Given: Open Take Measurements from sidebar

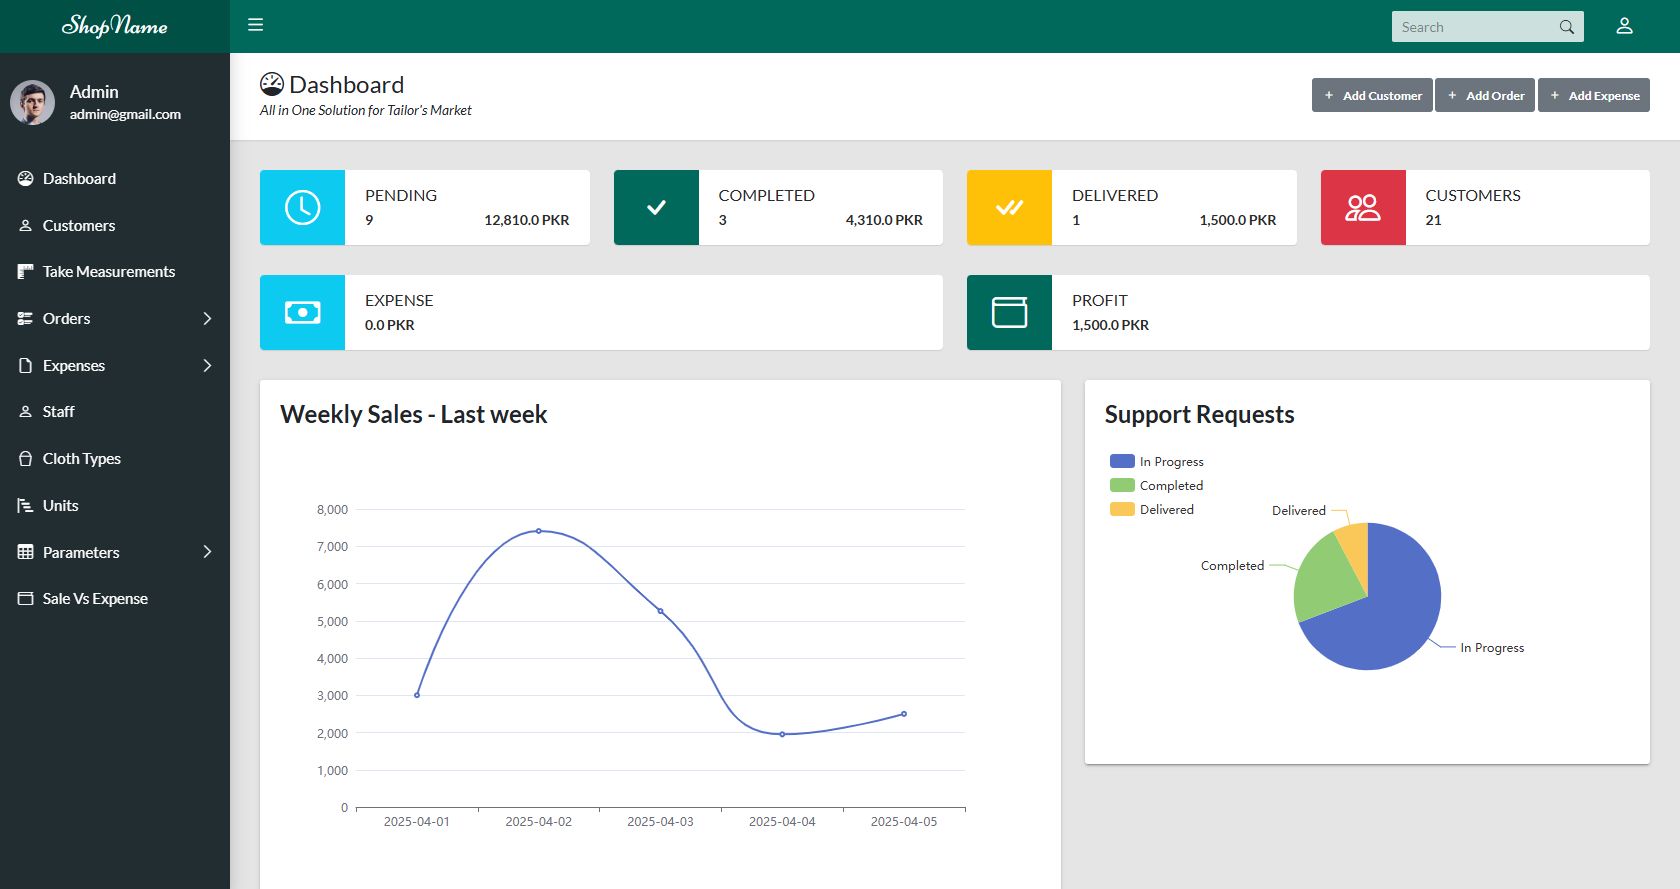Looking at the screenshot, I should click(x=108, y=271).
